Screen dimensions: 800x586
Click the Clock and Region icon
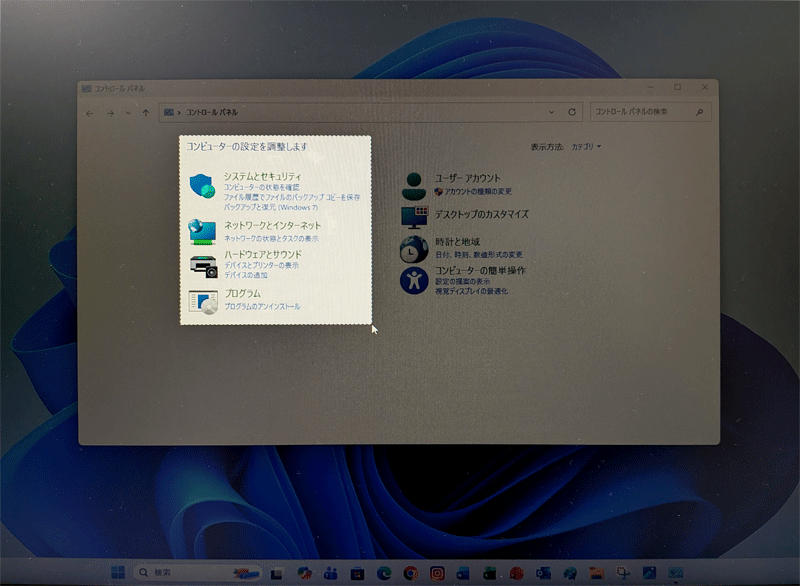(414, 248)
